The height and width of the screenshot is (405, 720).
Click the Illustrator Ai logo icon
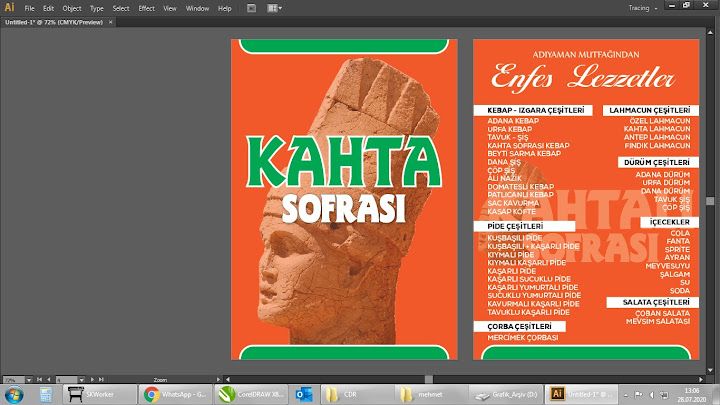click(9, 7)
